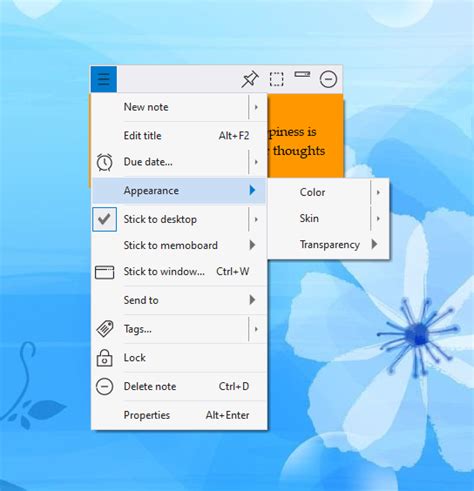Click the dashed square icon in title bar
The image size is (474, 491).
pyautogui.click(x=276, y=79)
